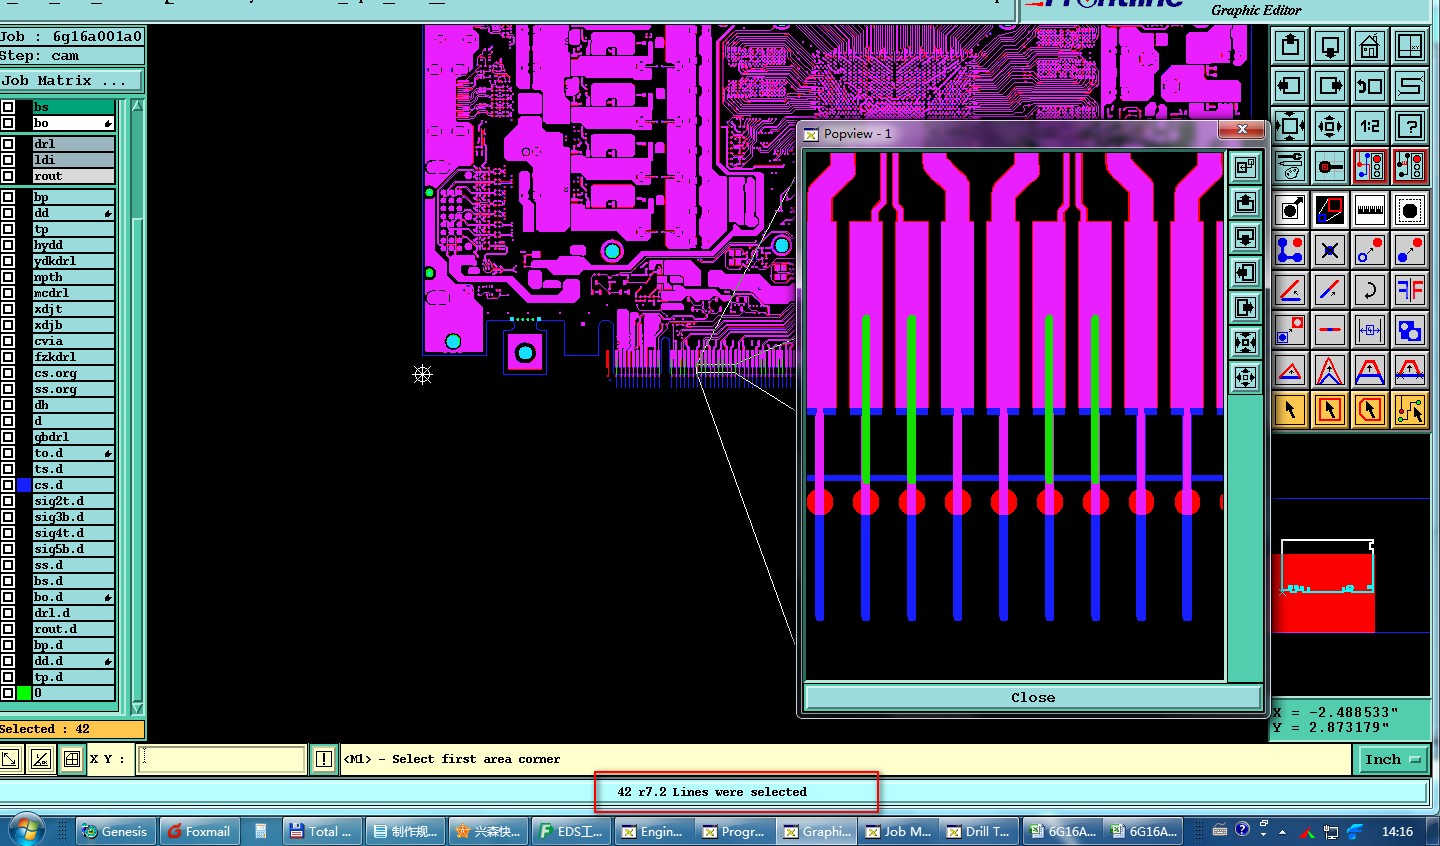Image resolution: width=1440 pixels, height=846 pixels.
Task: Select the single arrow pointer select tool
Action: [x=1290, y=410]
